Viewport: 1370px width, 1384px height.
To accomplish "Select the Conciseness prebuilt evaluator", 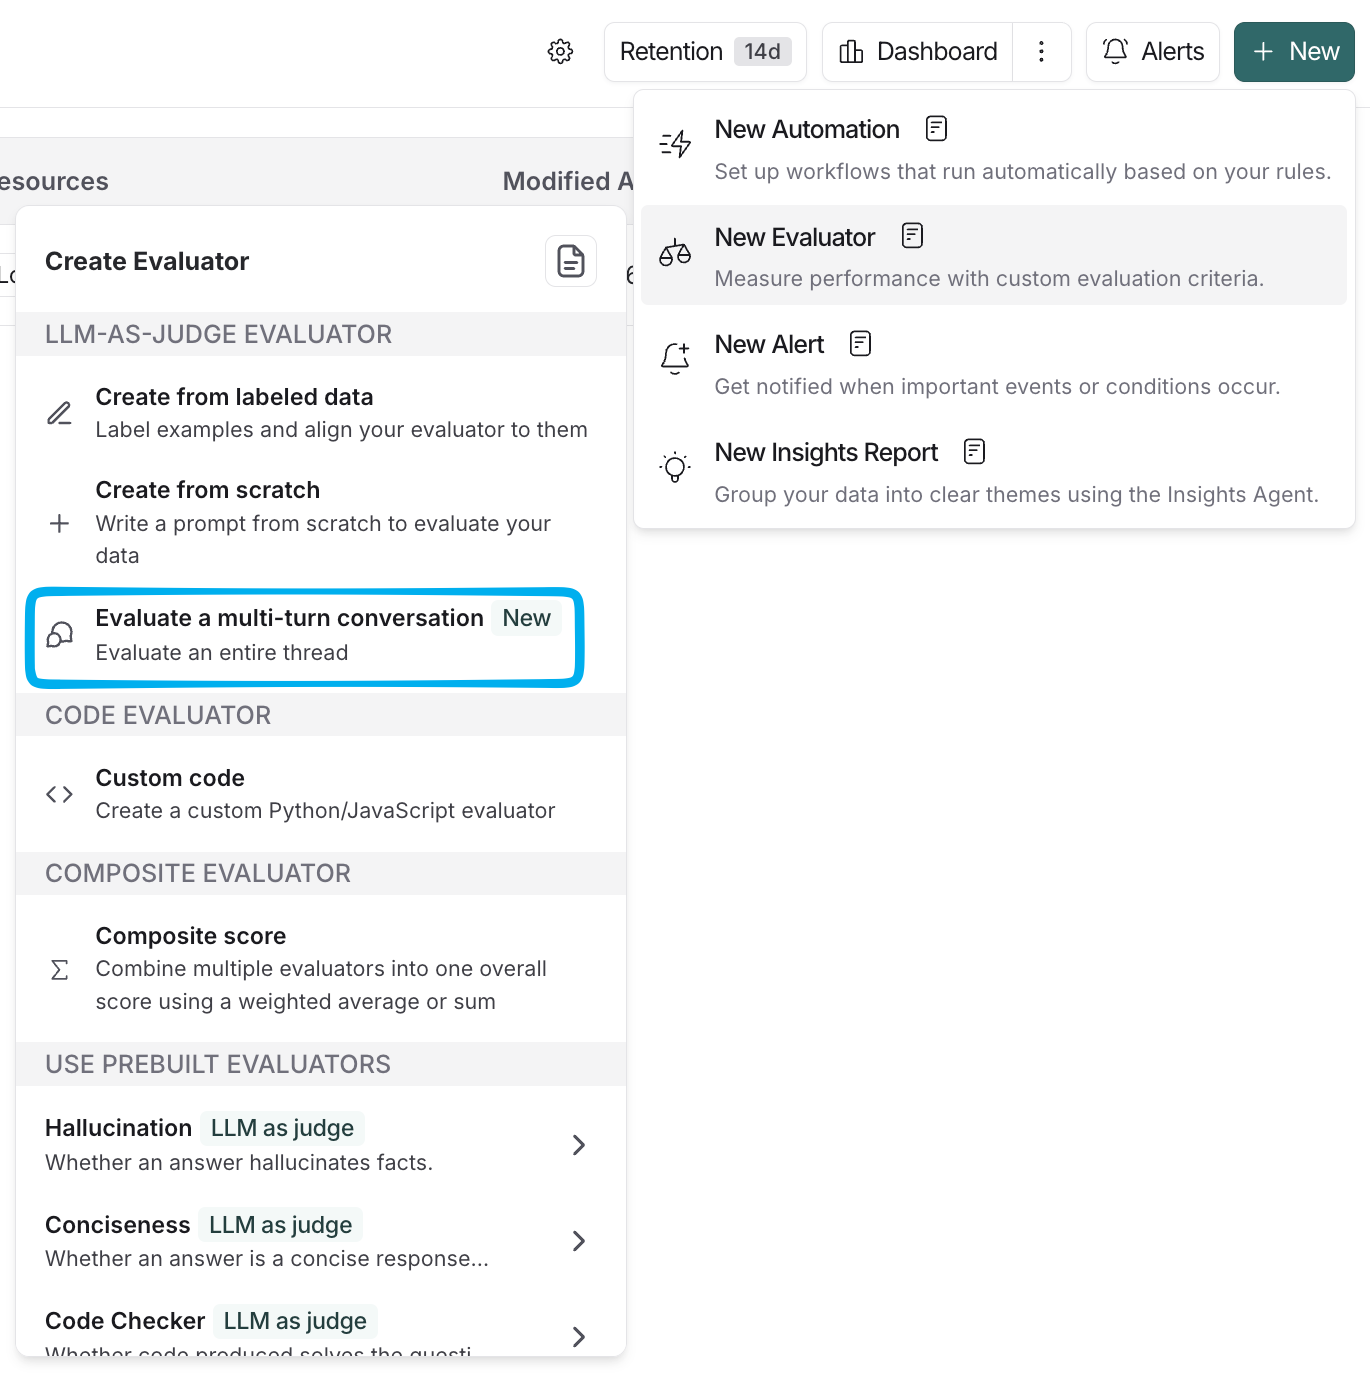I will click(x=321, y=1240).
